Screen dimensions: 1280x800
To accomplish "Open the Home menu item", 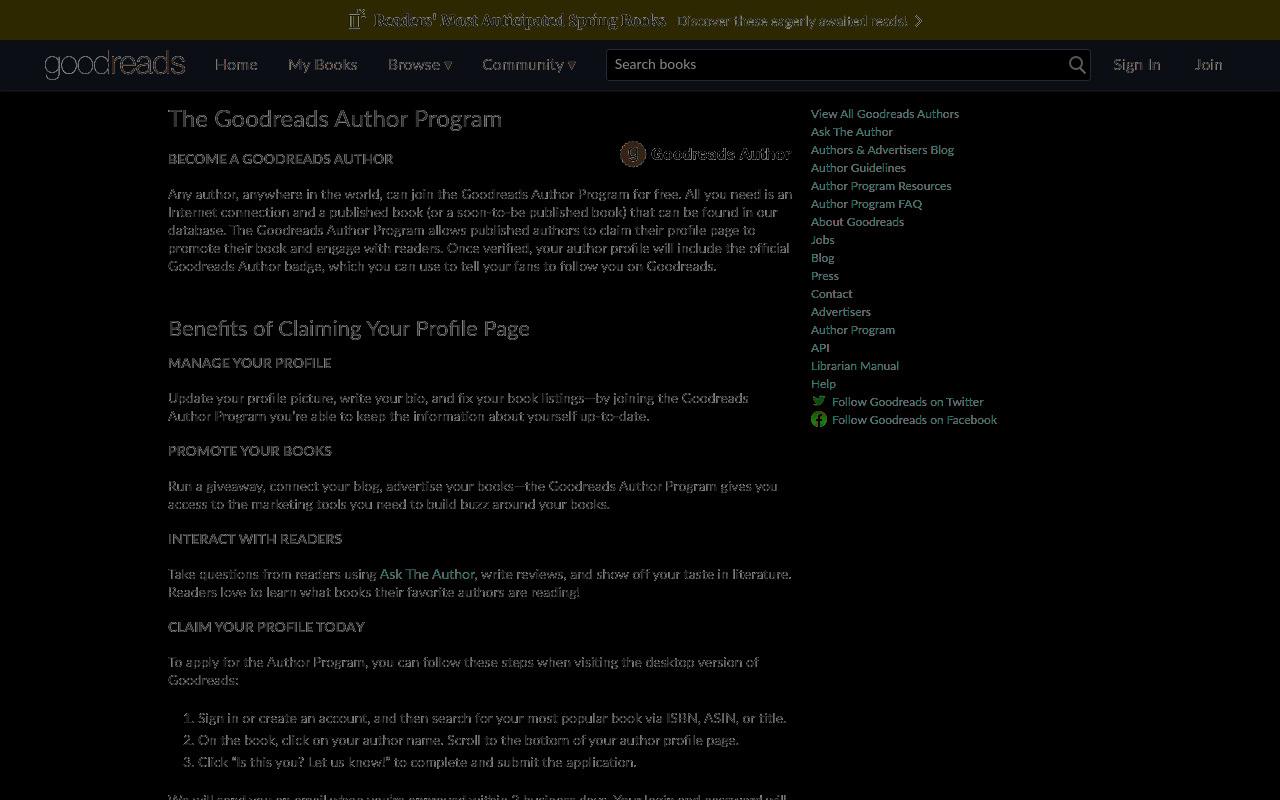I will click(236, 65).
